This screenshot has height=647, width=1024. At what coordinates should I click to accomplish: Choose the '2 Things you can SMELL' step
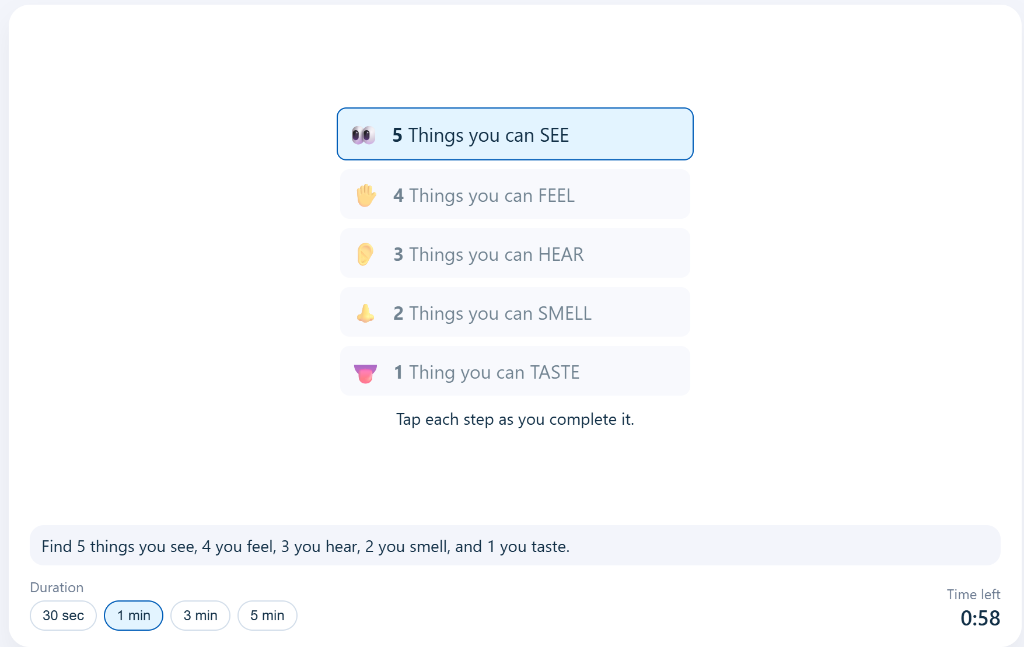point(515,313)
